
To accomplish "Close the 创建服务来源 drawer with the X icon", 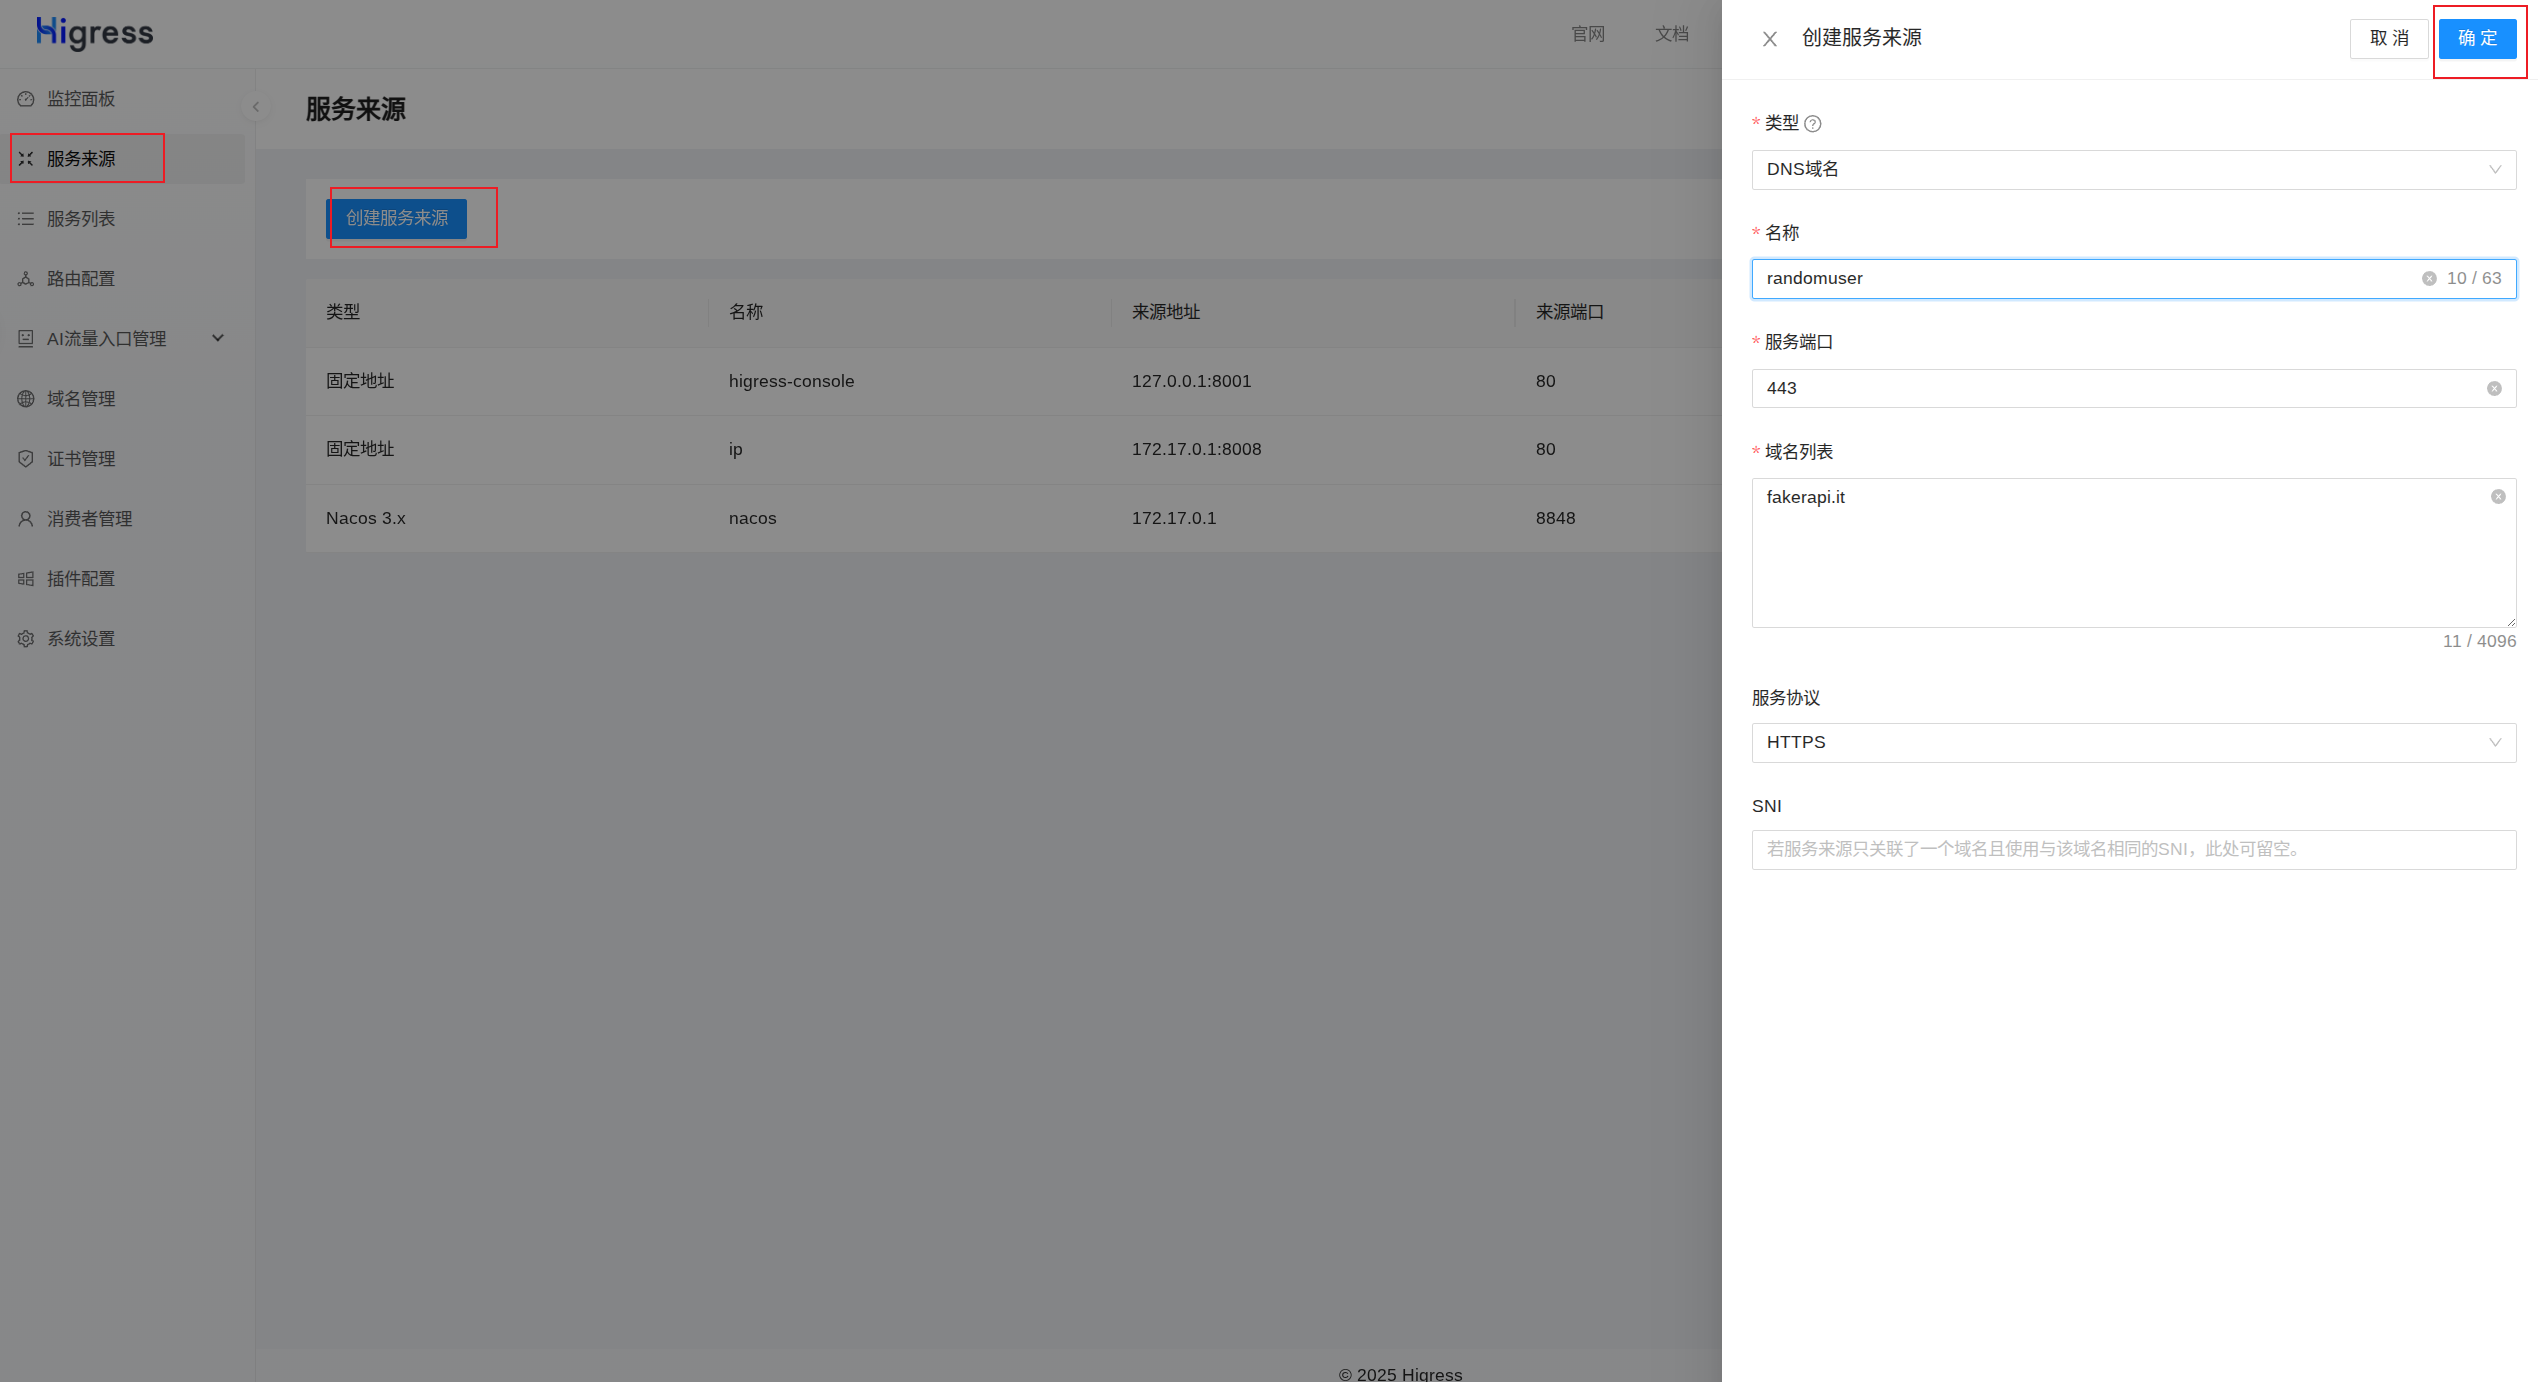I will (x=1770, y=39).
